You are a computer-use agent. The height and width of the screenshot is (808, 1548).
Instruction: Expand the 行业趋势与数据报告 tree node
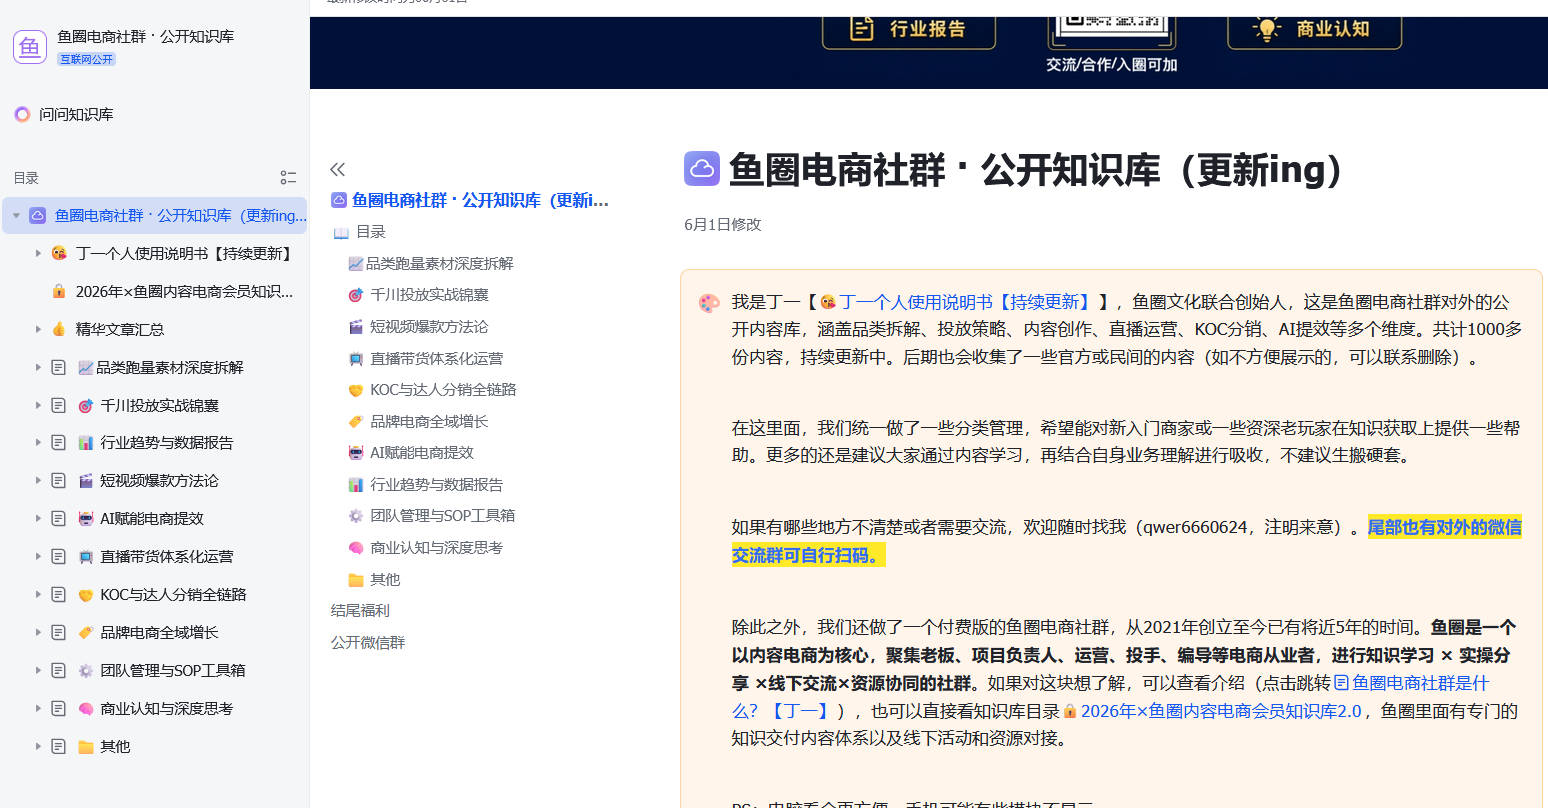(38, 442)
